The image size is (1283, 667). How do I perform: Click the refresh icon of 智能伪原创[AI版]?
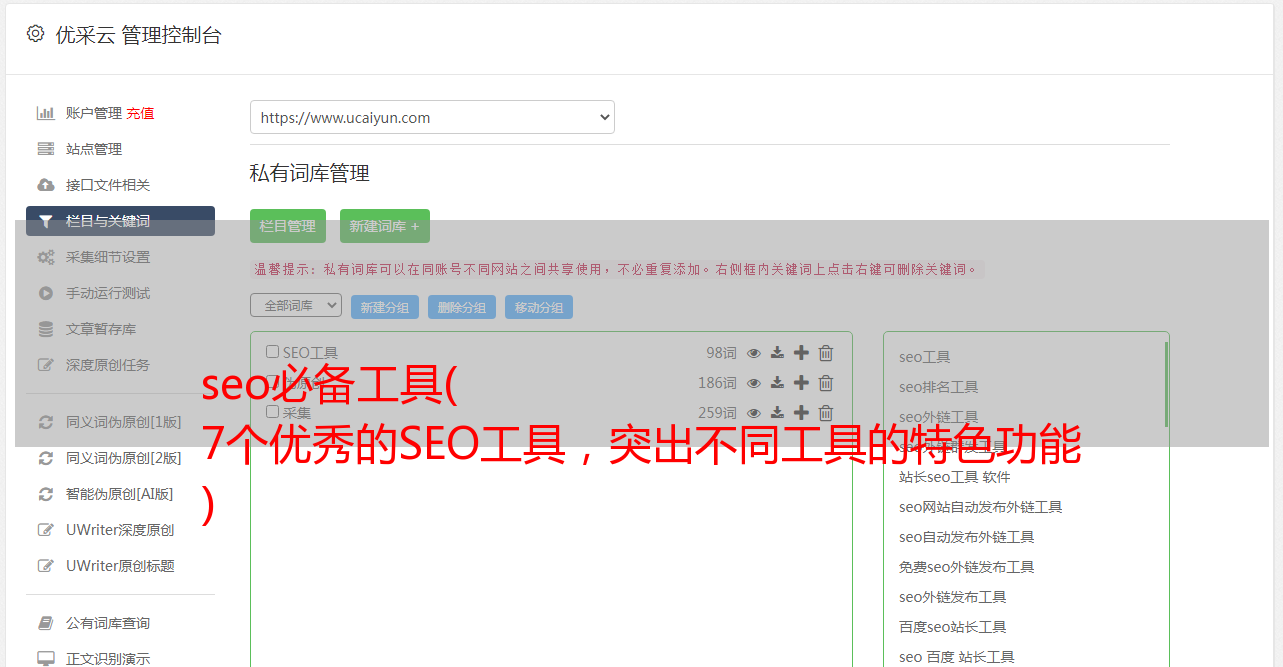pyautogui.click(x=46, y=494)
